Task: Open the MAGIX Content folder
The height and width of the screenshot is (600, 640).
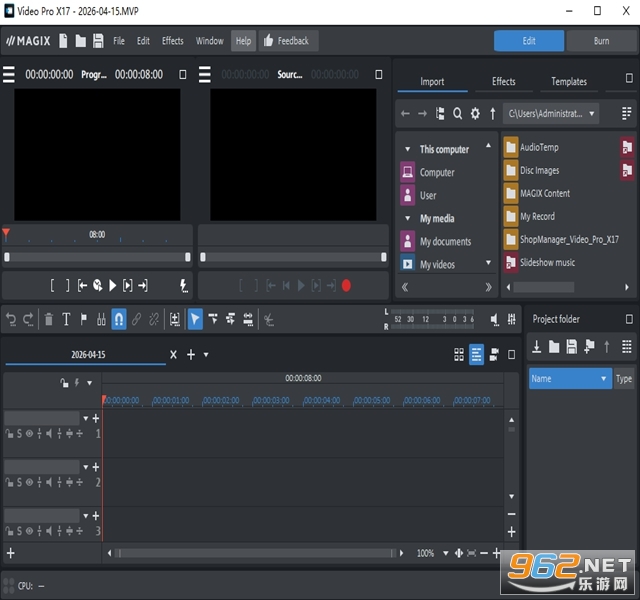Action: [545, 193]
